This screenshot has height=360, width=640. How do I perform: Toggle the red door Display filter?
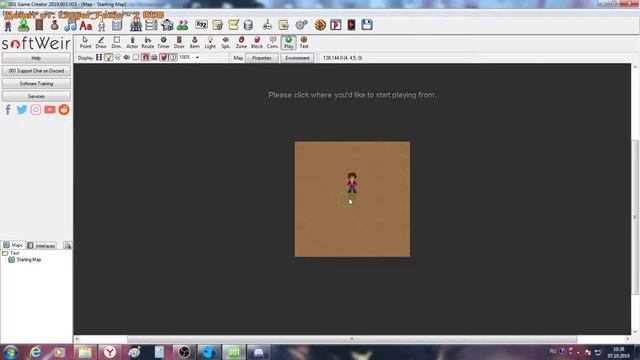(145, 58)
